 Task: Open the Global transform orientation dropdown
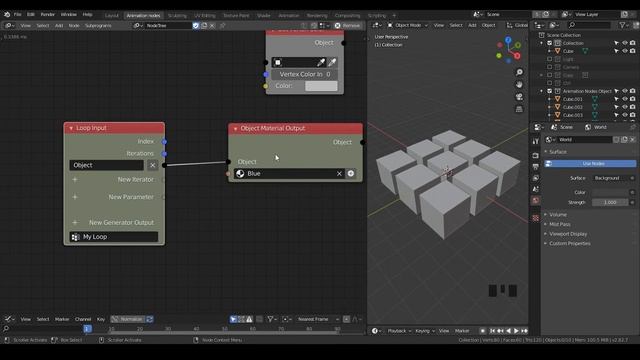(x=517, y=25)
